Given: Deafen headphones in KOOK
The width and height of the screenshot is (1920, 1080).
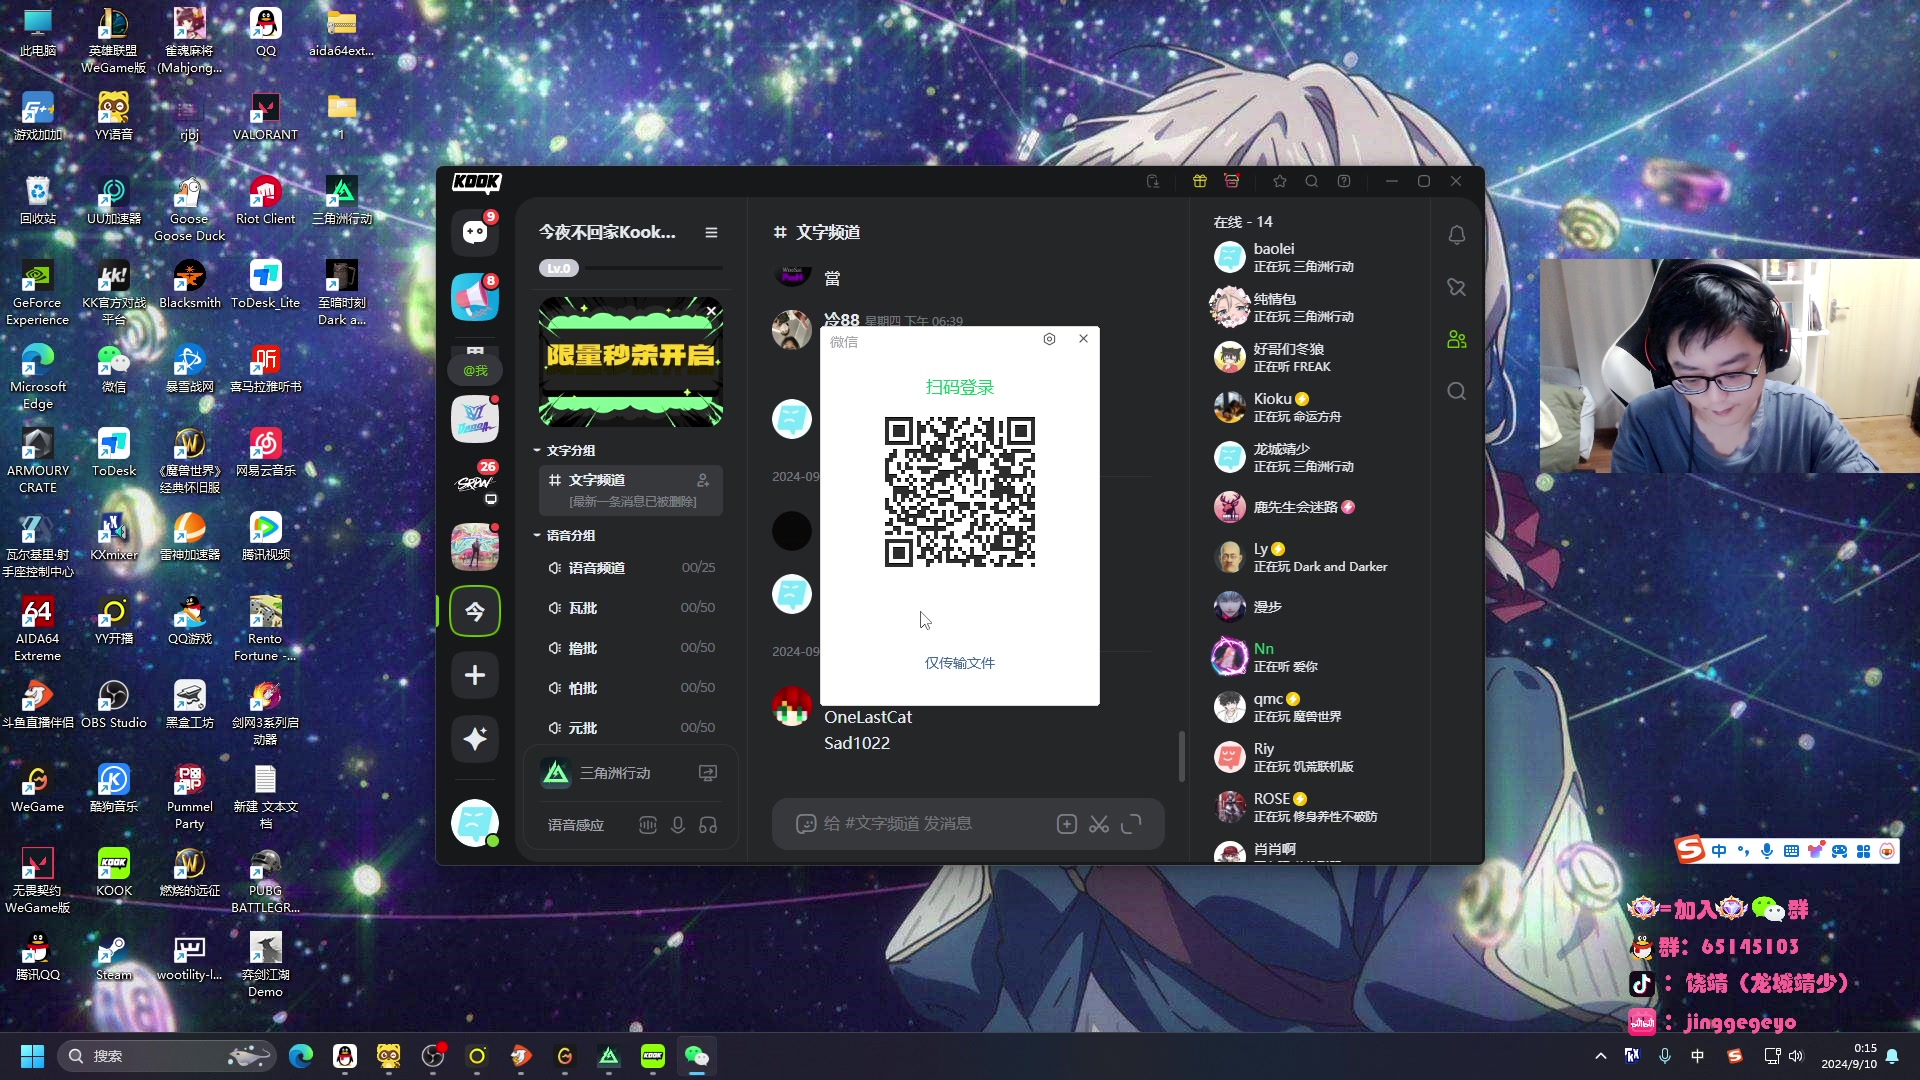Looking at the screenshot, I should (x=708, y=825).
